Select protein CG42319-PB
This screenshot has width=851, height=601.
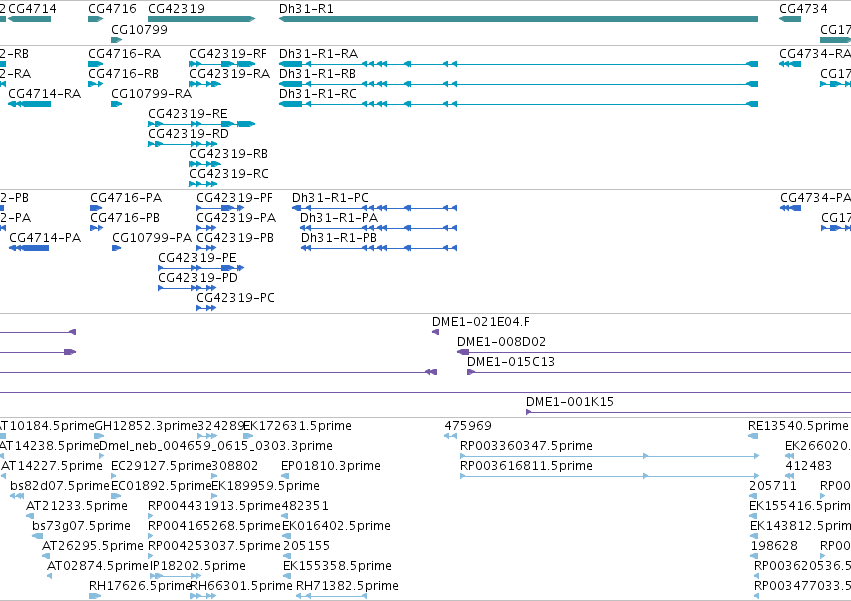point(235,238)
